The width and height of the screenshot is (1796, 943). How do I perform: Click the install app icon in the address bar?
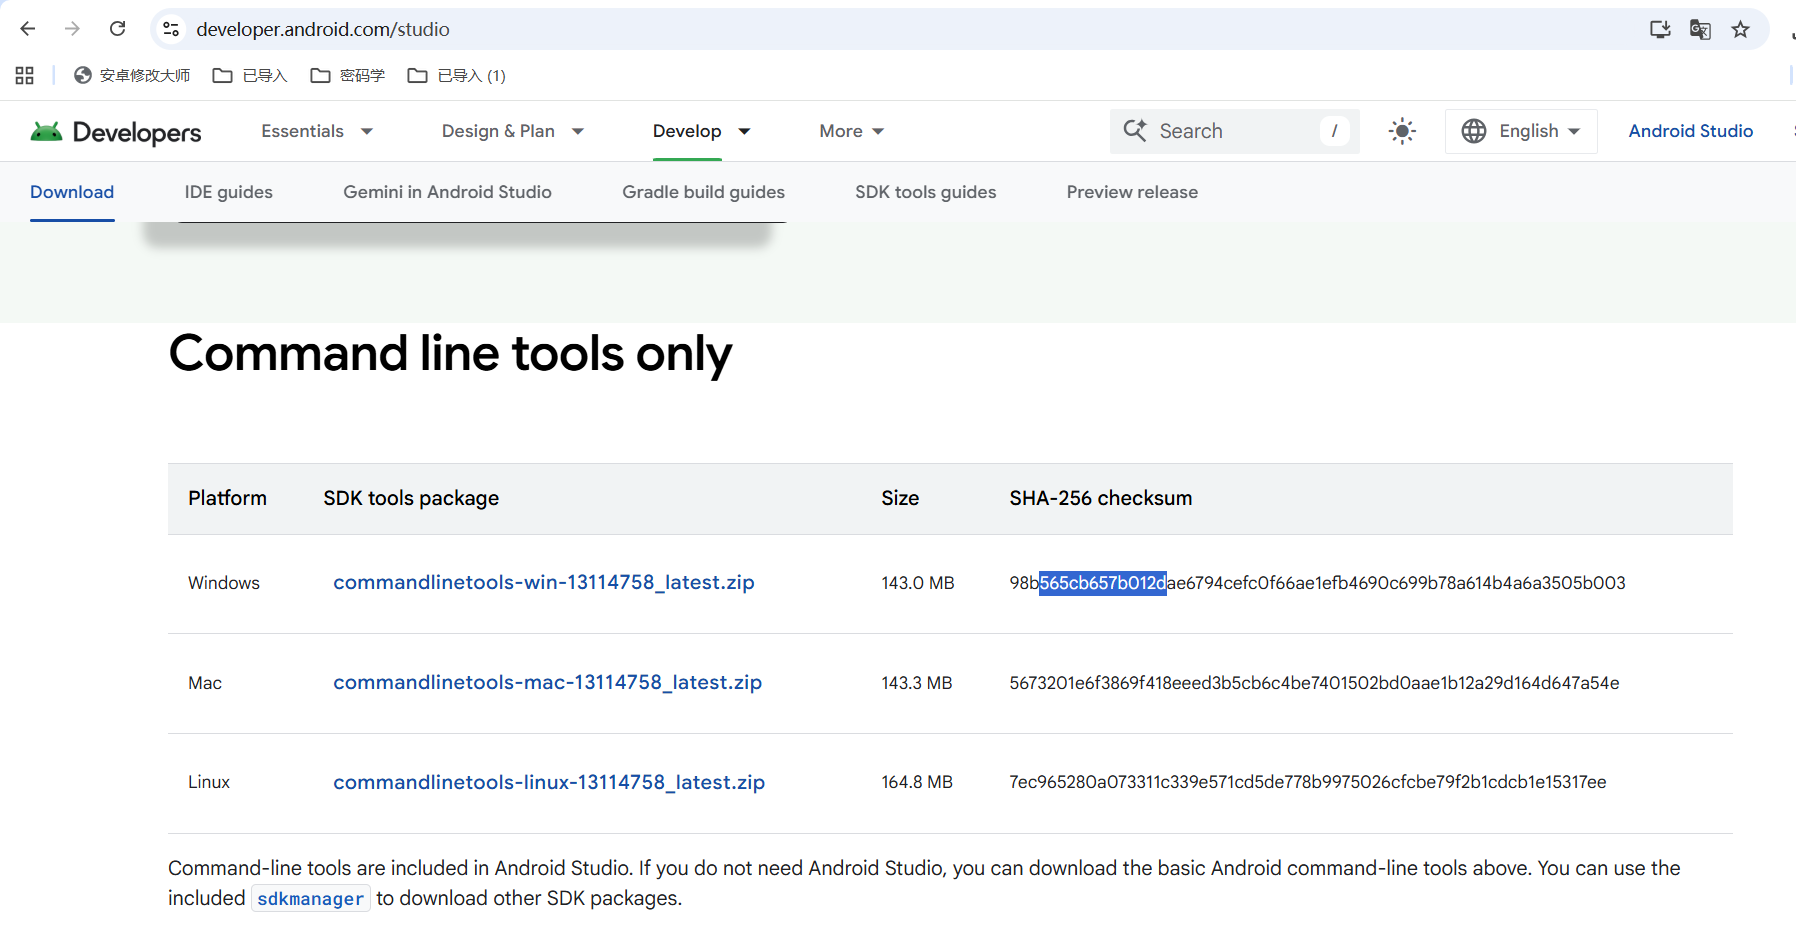pos(1660,29)
